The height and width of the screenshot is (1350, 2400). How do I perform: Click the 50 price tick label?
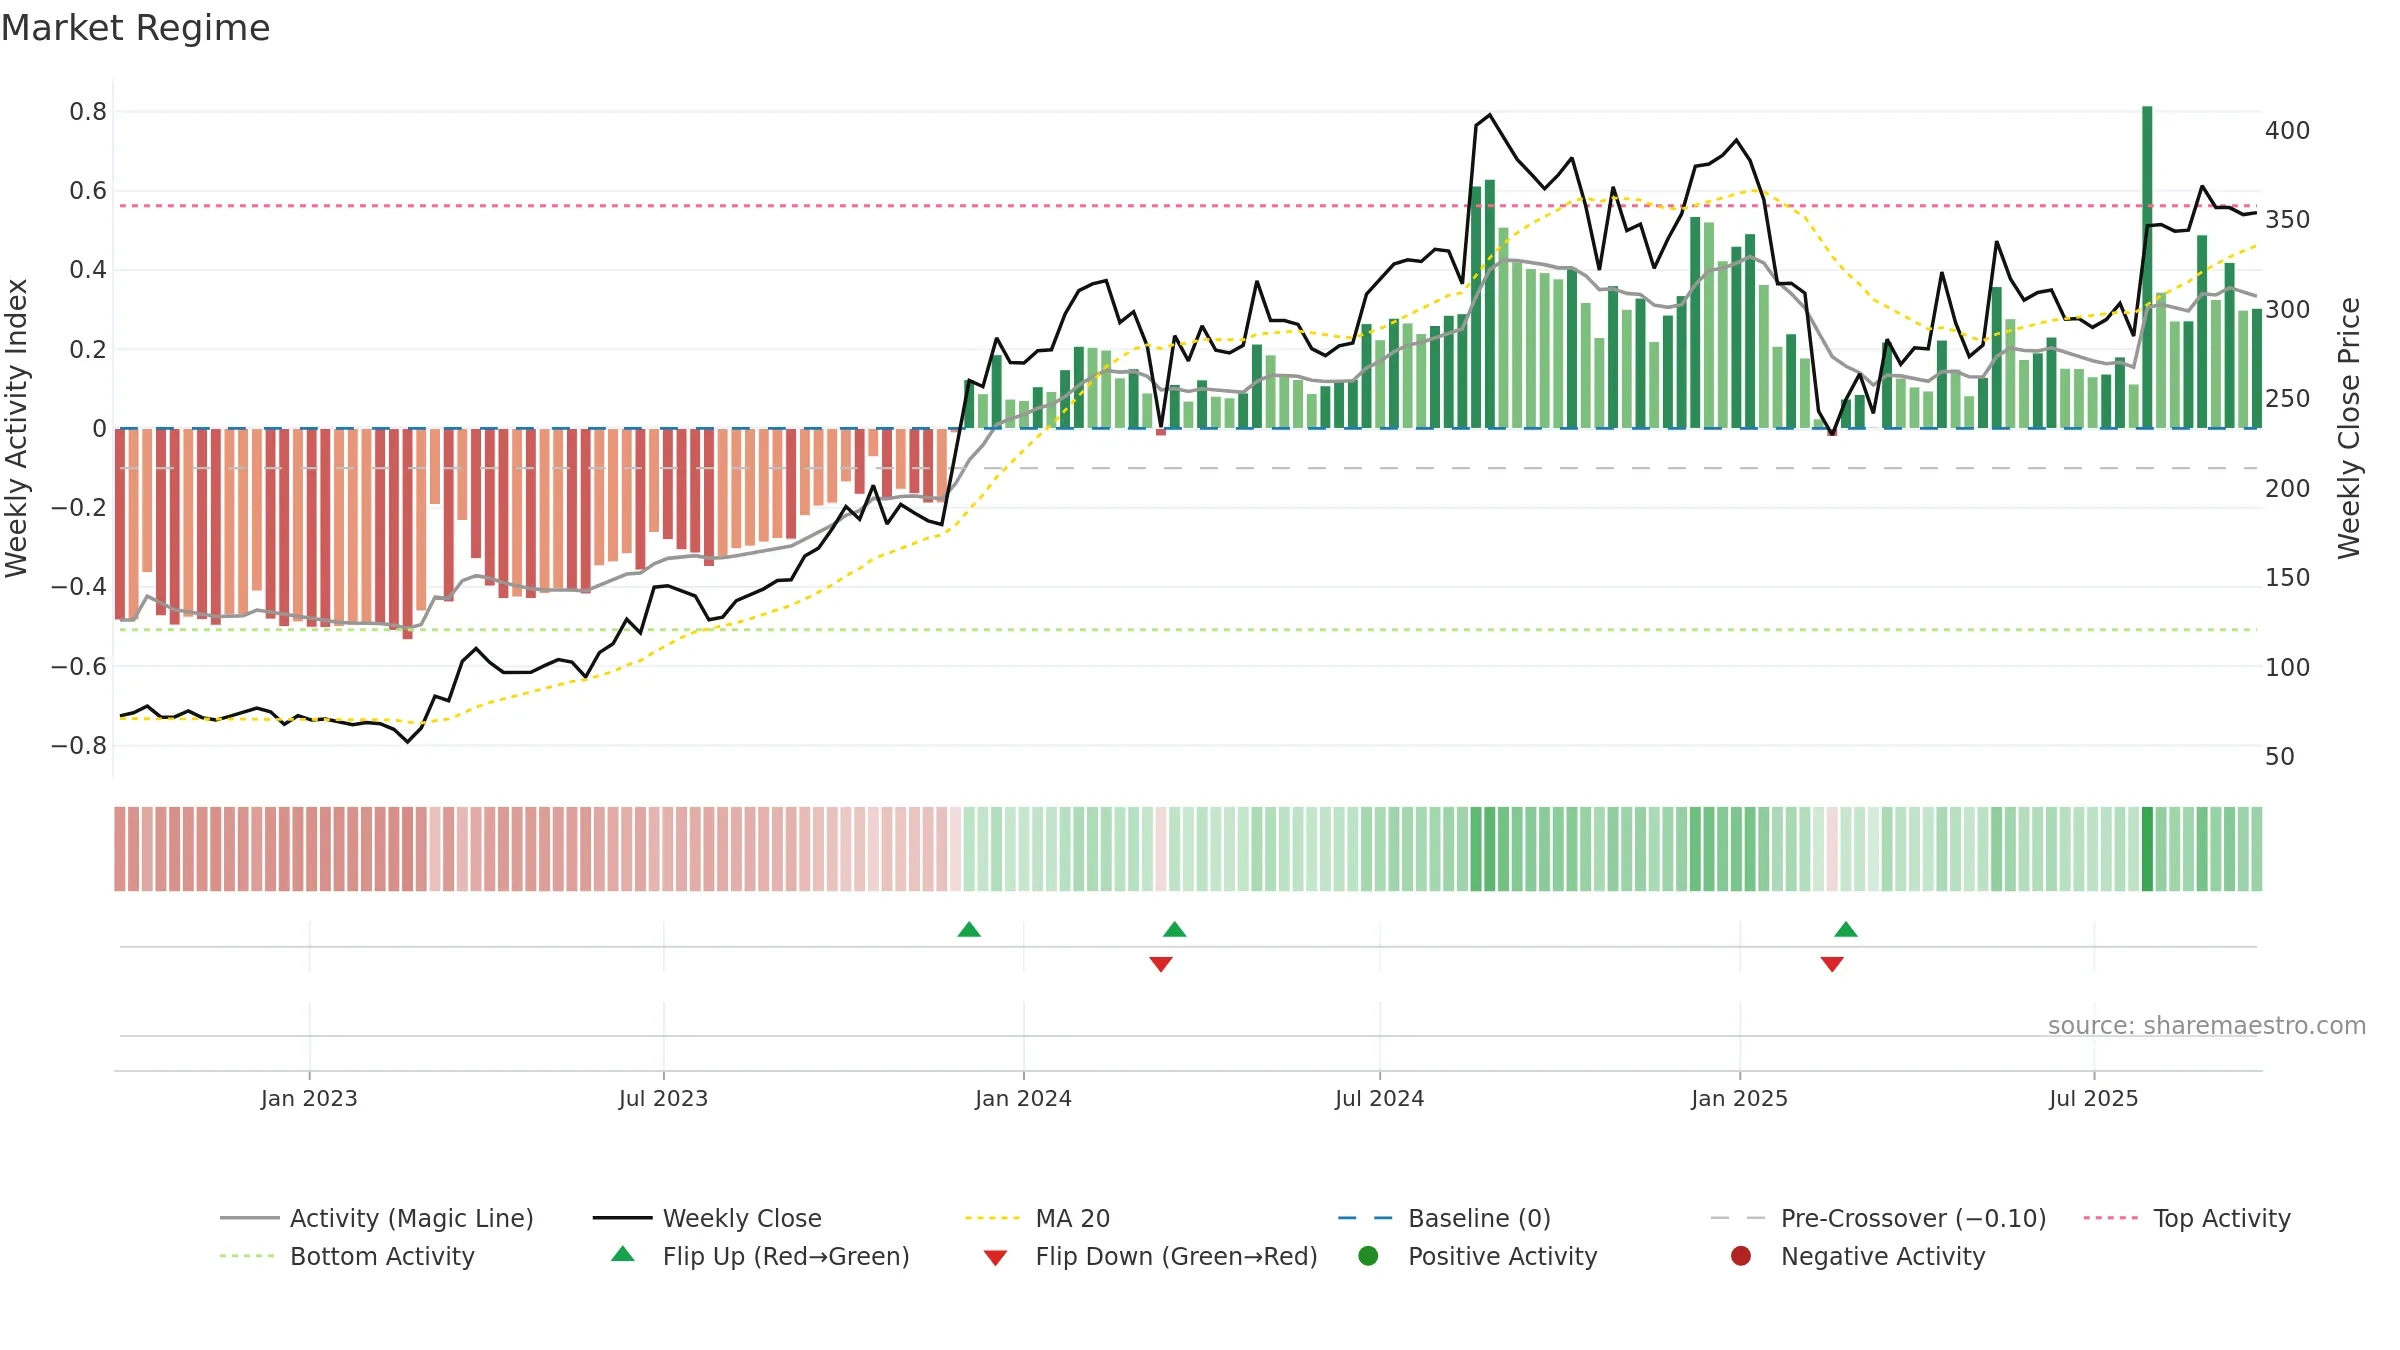pyautogui.click(x=2280, y=757)
